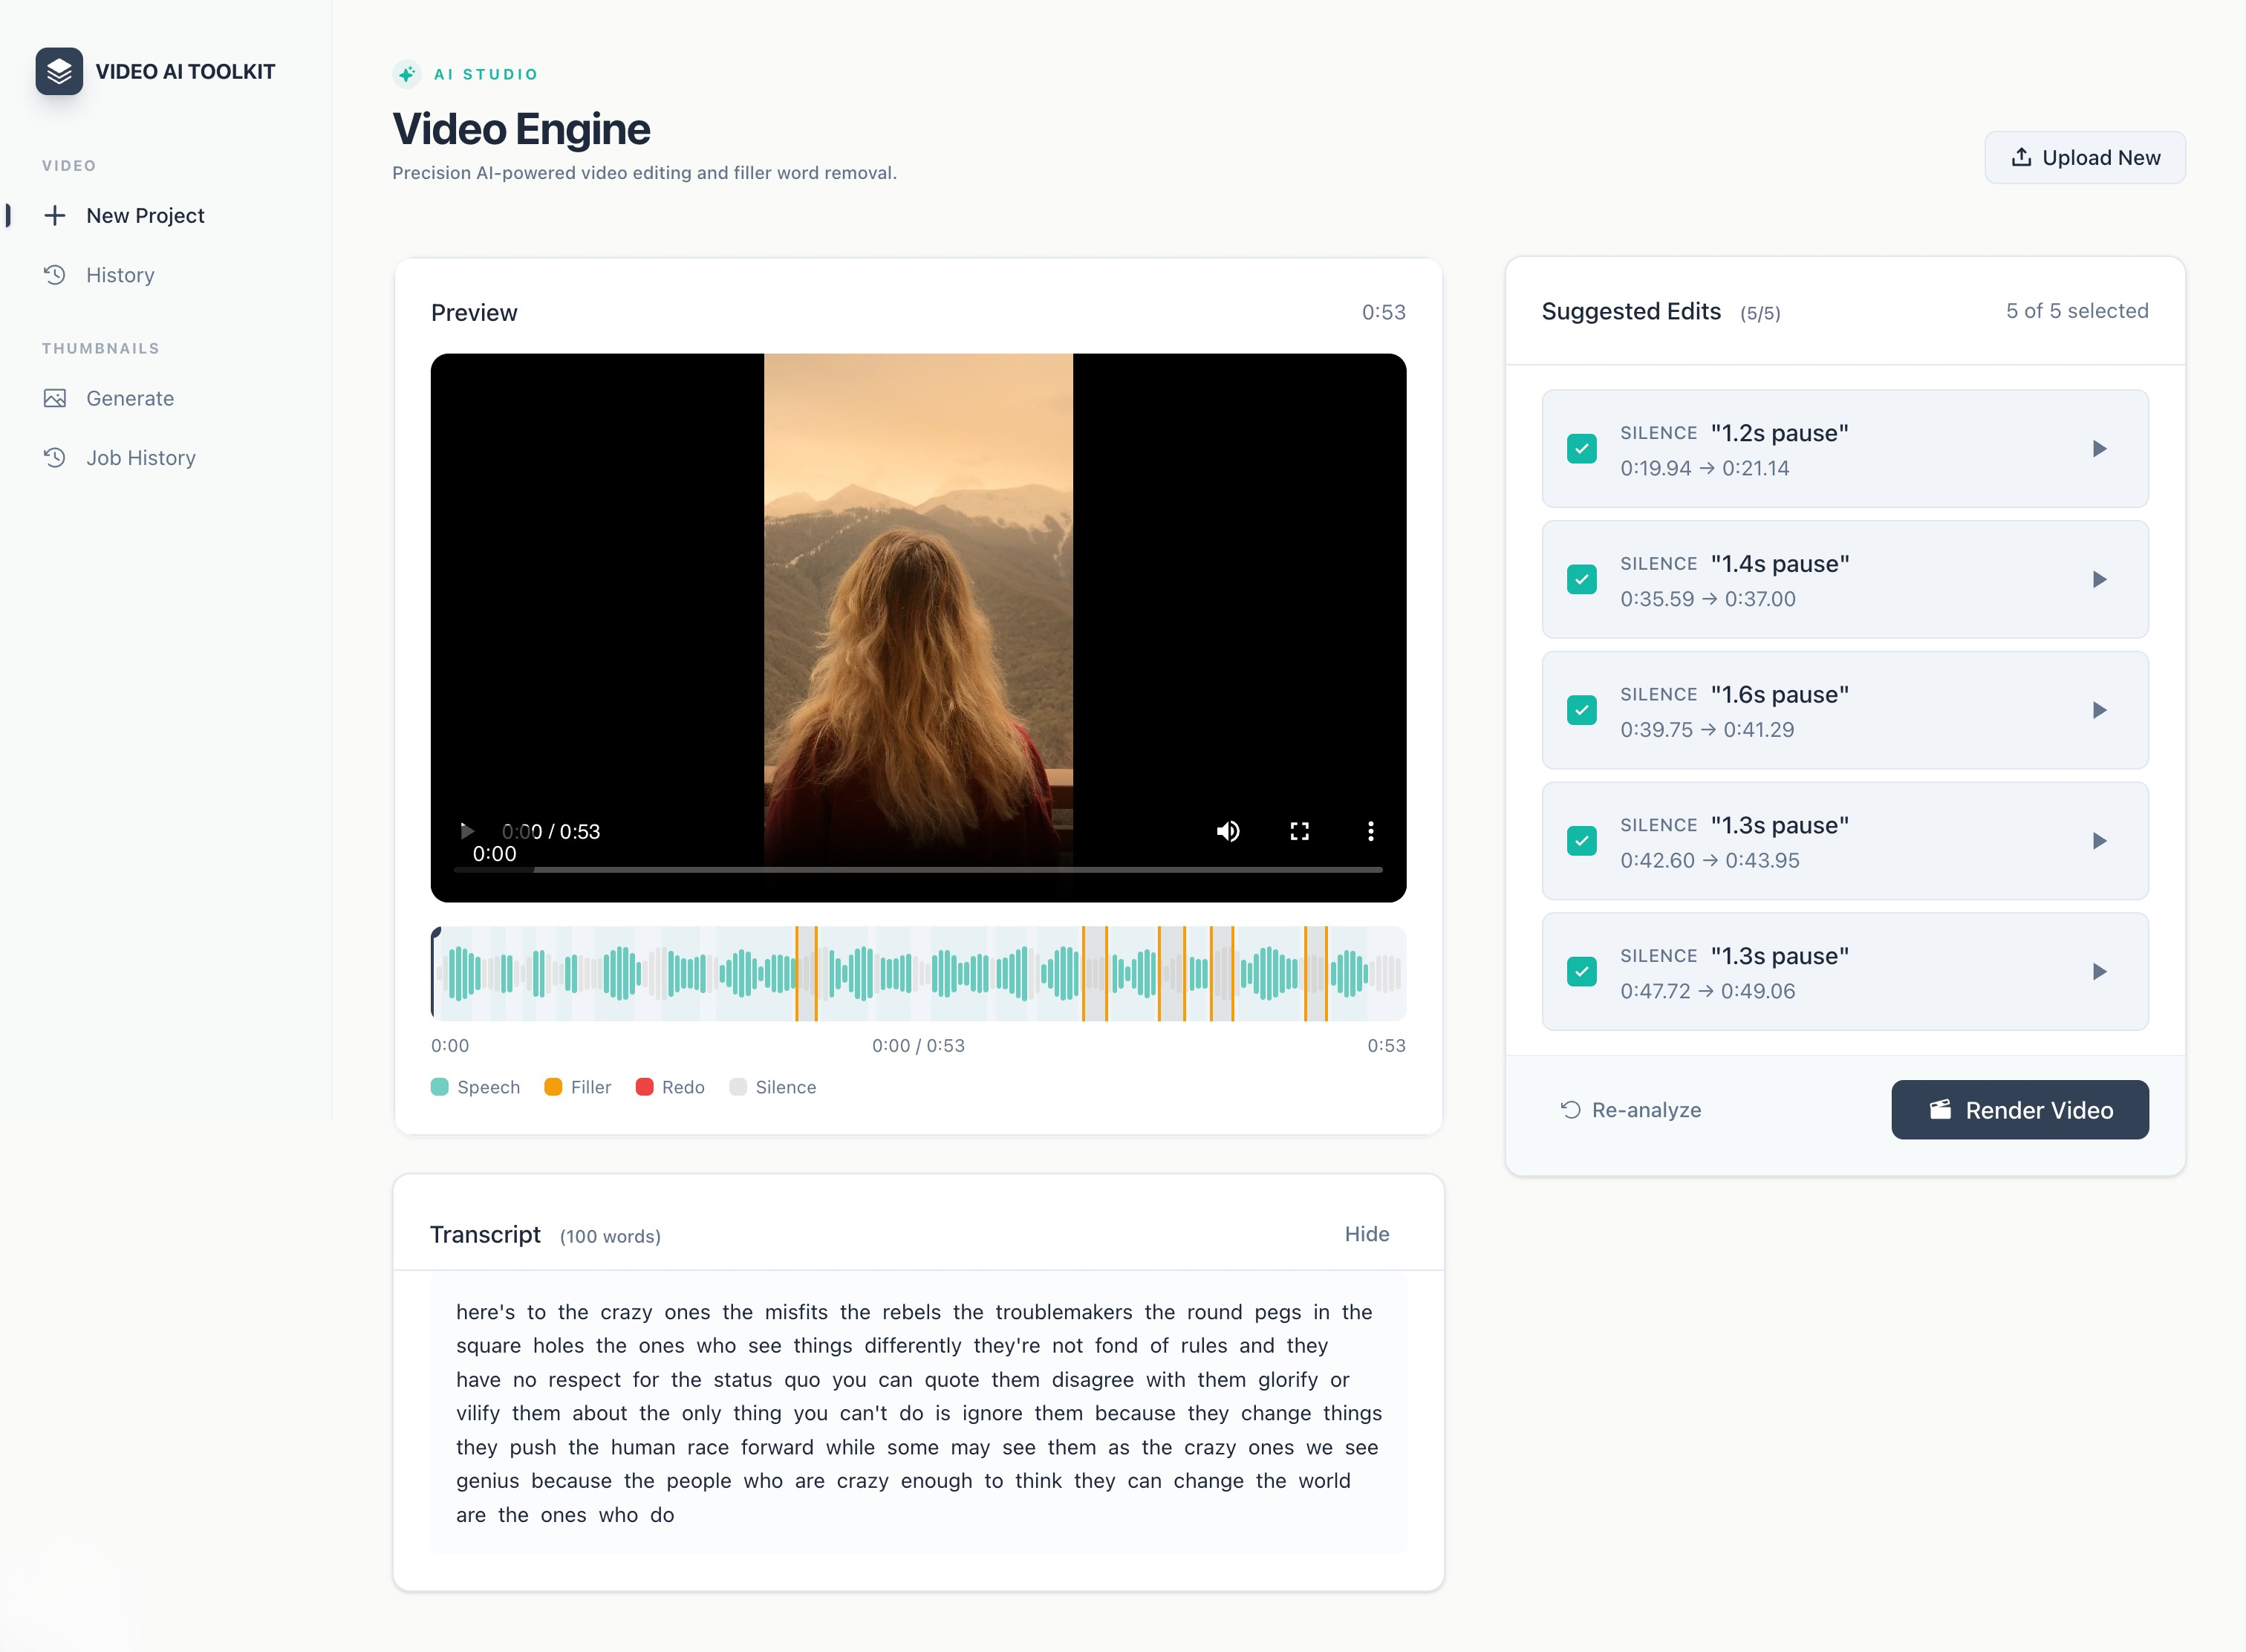Click the Video AI Toolkit logo icon
The height and width of the screenshot is (1652, 2246).
pyautogui.click(x=59, y=71)
